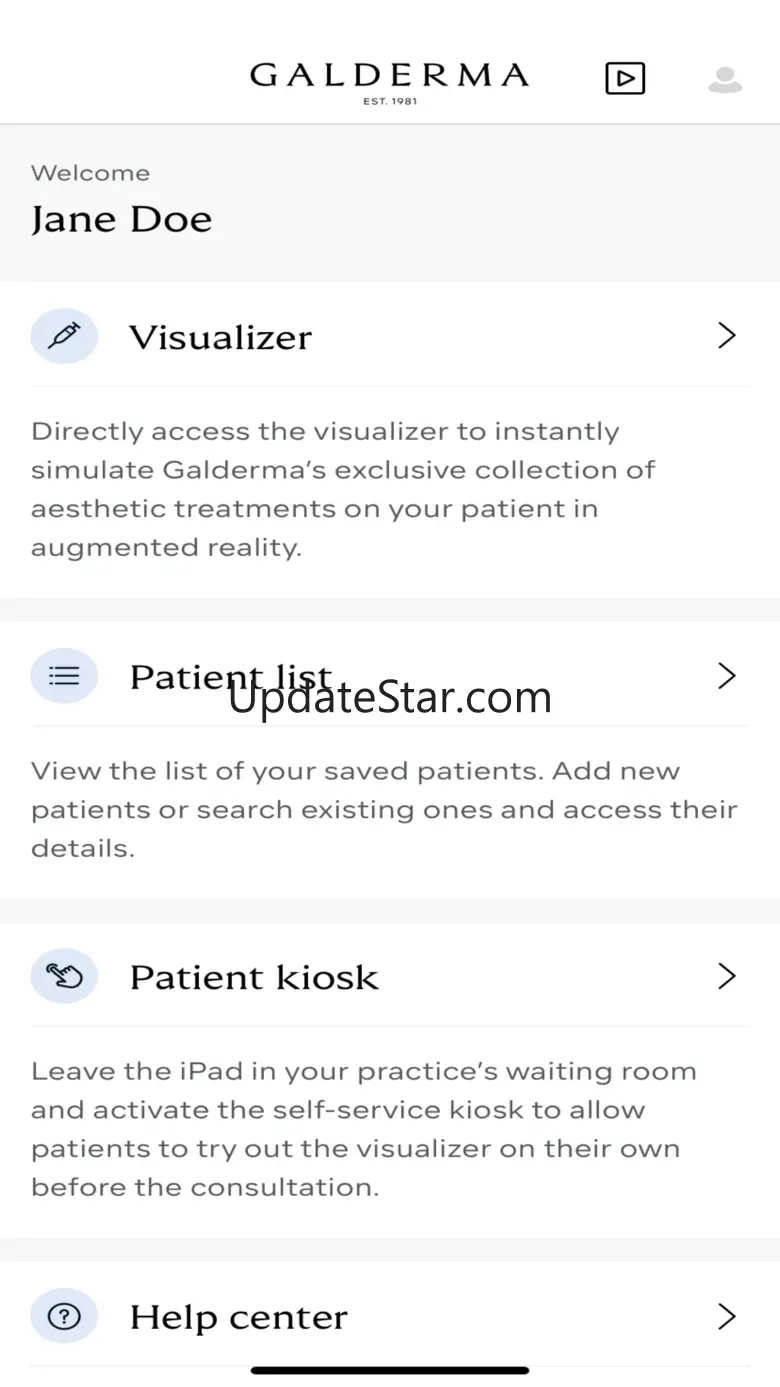Go to the Help center title
The width and height of the screenshot is (780, 1387).
tap(238, 1317)
